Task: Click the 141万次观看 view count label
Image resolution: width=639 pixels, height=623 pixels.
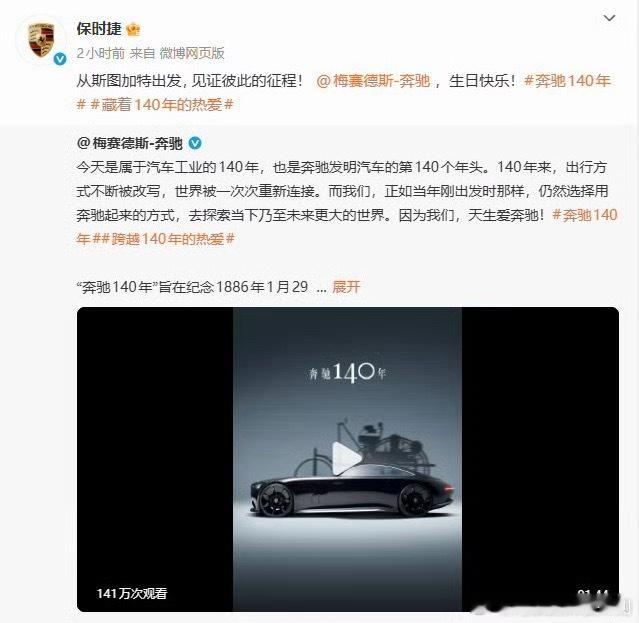Action: point(132,593)
